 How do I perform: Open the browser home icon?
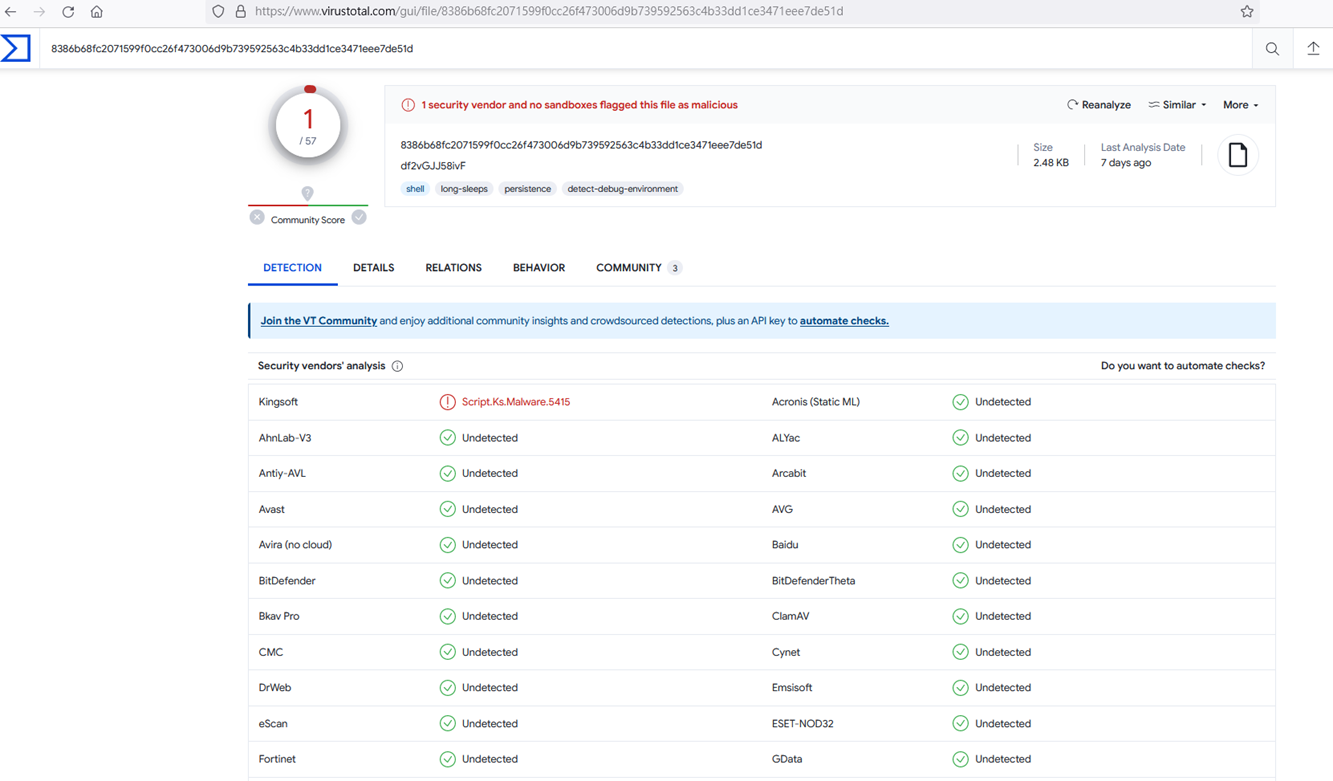(x=97, y=12)
